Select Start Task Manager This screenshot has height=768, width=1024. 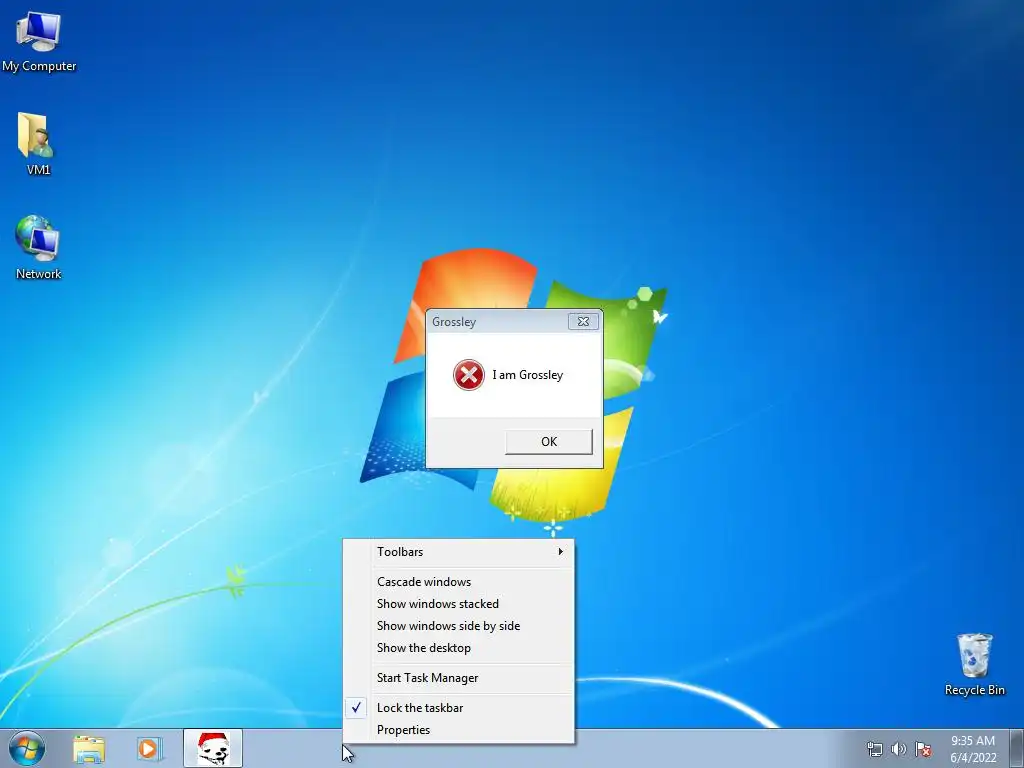pyautogui.click(x=458, y=678)
